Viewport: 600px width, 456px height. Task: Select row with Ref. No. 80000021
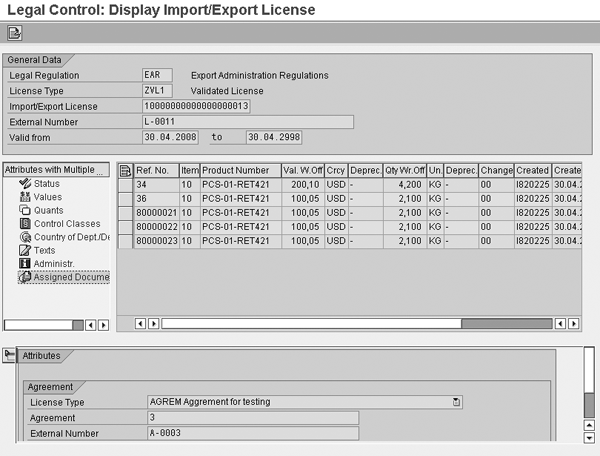coord(125,213)
